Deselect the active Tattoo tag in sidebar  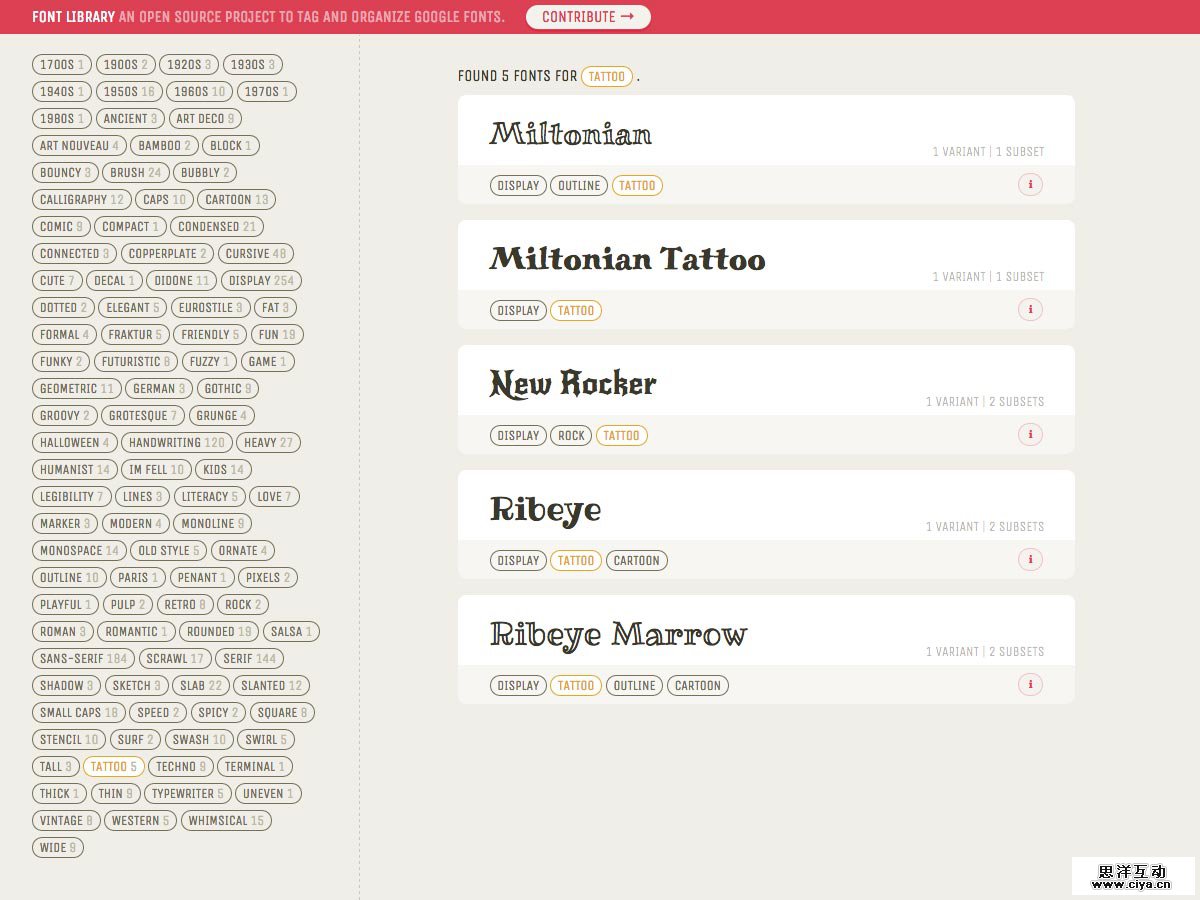tap(113, 767)
